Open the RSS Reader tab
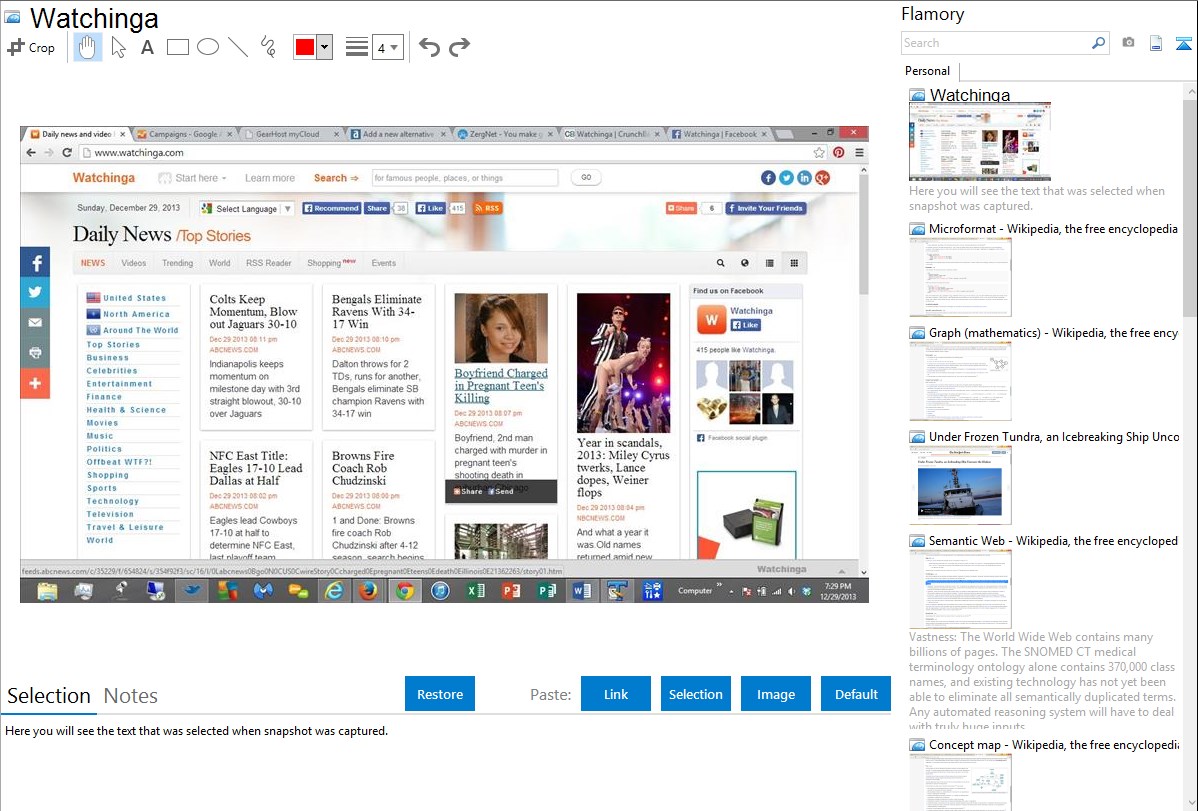Viewport: 1198px width, 811px height. click(x=268, y=263)
